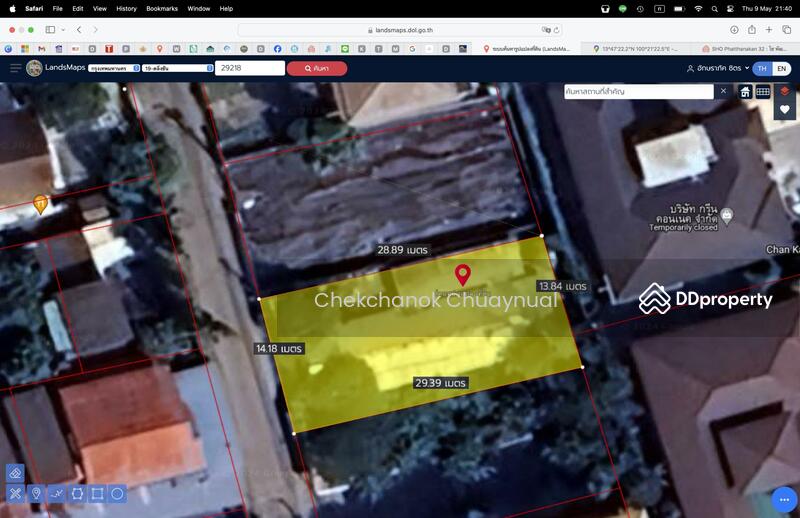Pick the place-marker pin tool

tap(36, 494)
